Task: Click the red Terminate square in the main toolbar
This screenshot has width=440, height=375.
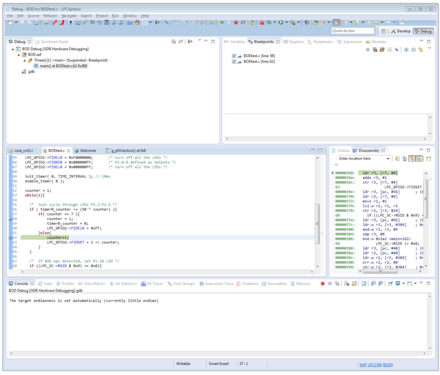Action: (x=236, y=22)
